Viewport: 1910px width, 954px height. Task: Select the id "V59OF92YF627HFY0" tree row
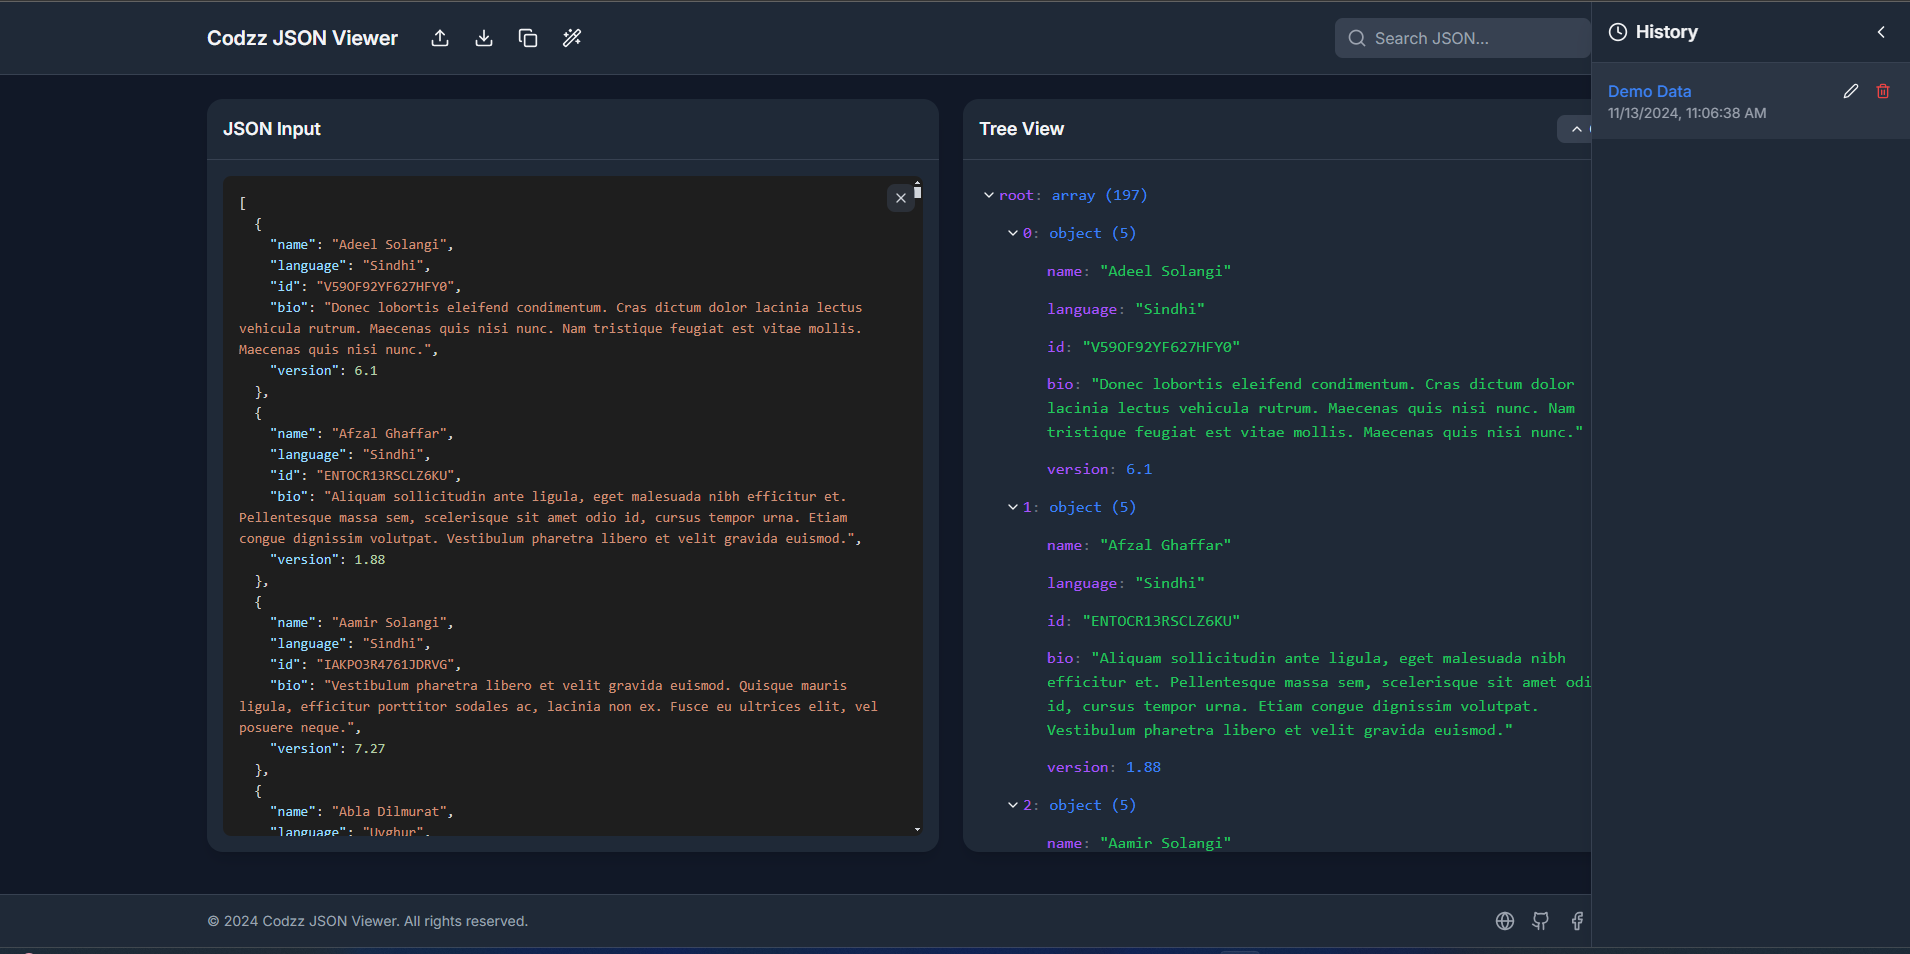[x=1143, y=347]
